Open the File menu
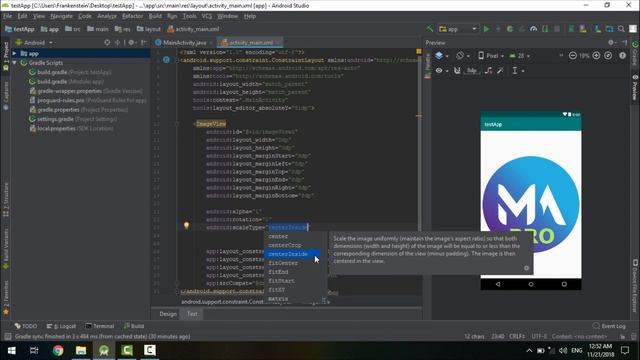Screen dimensions: 640x360 [x=8, y=16]
